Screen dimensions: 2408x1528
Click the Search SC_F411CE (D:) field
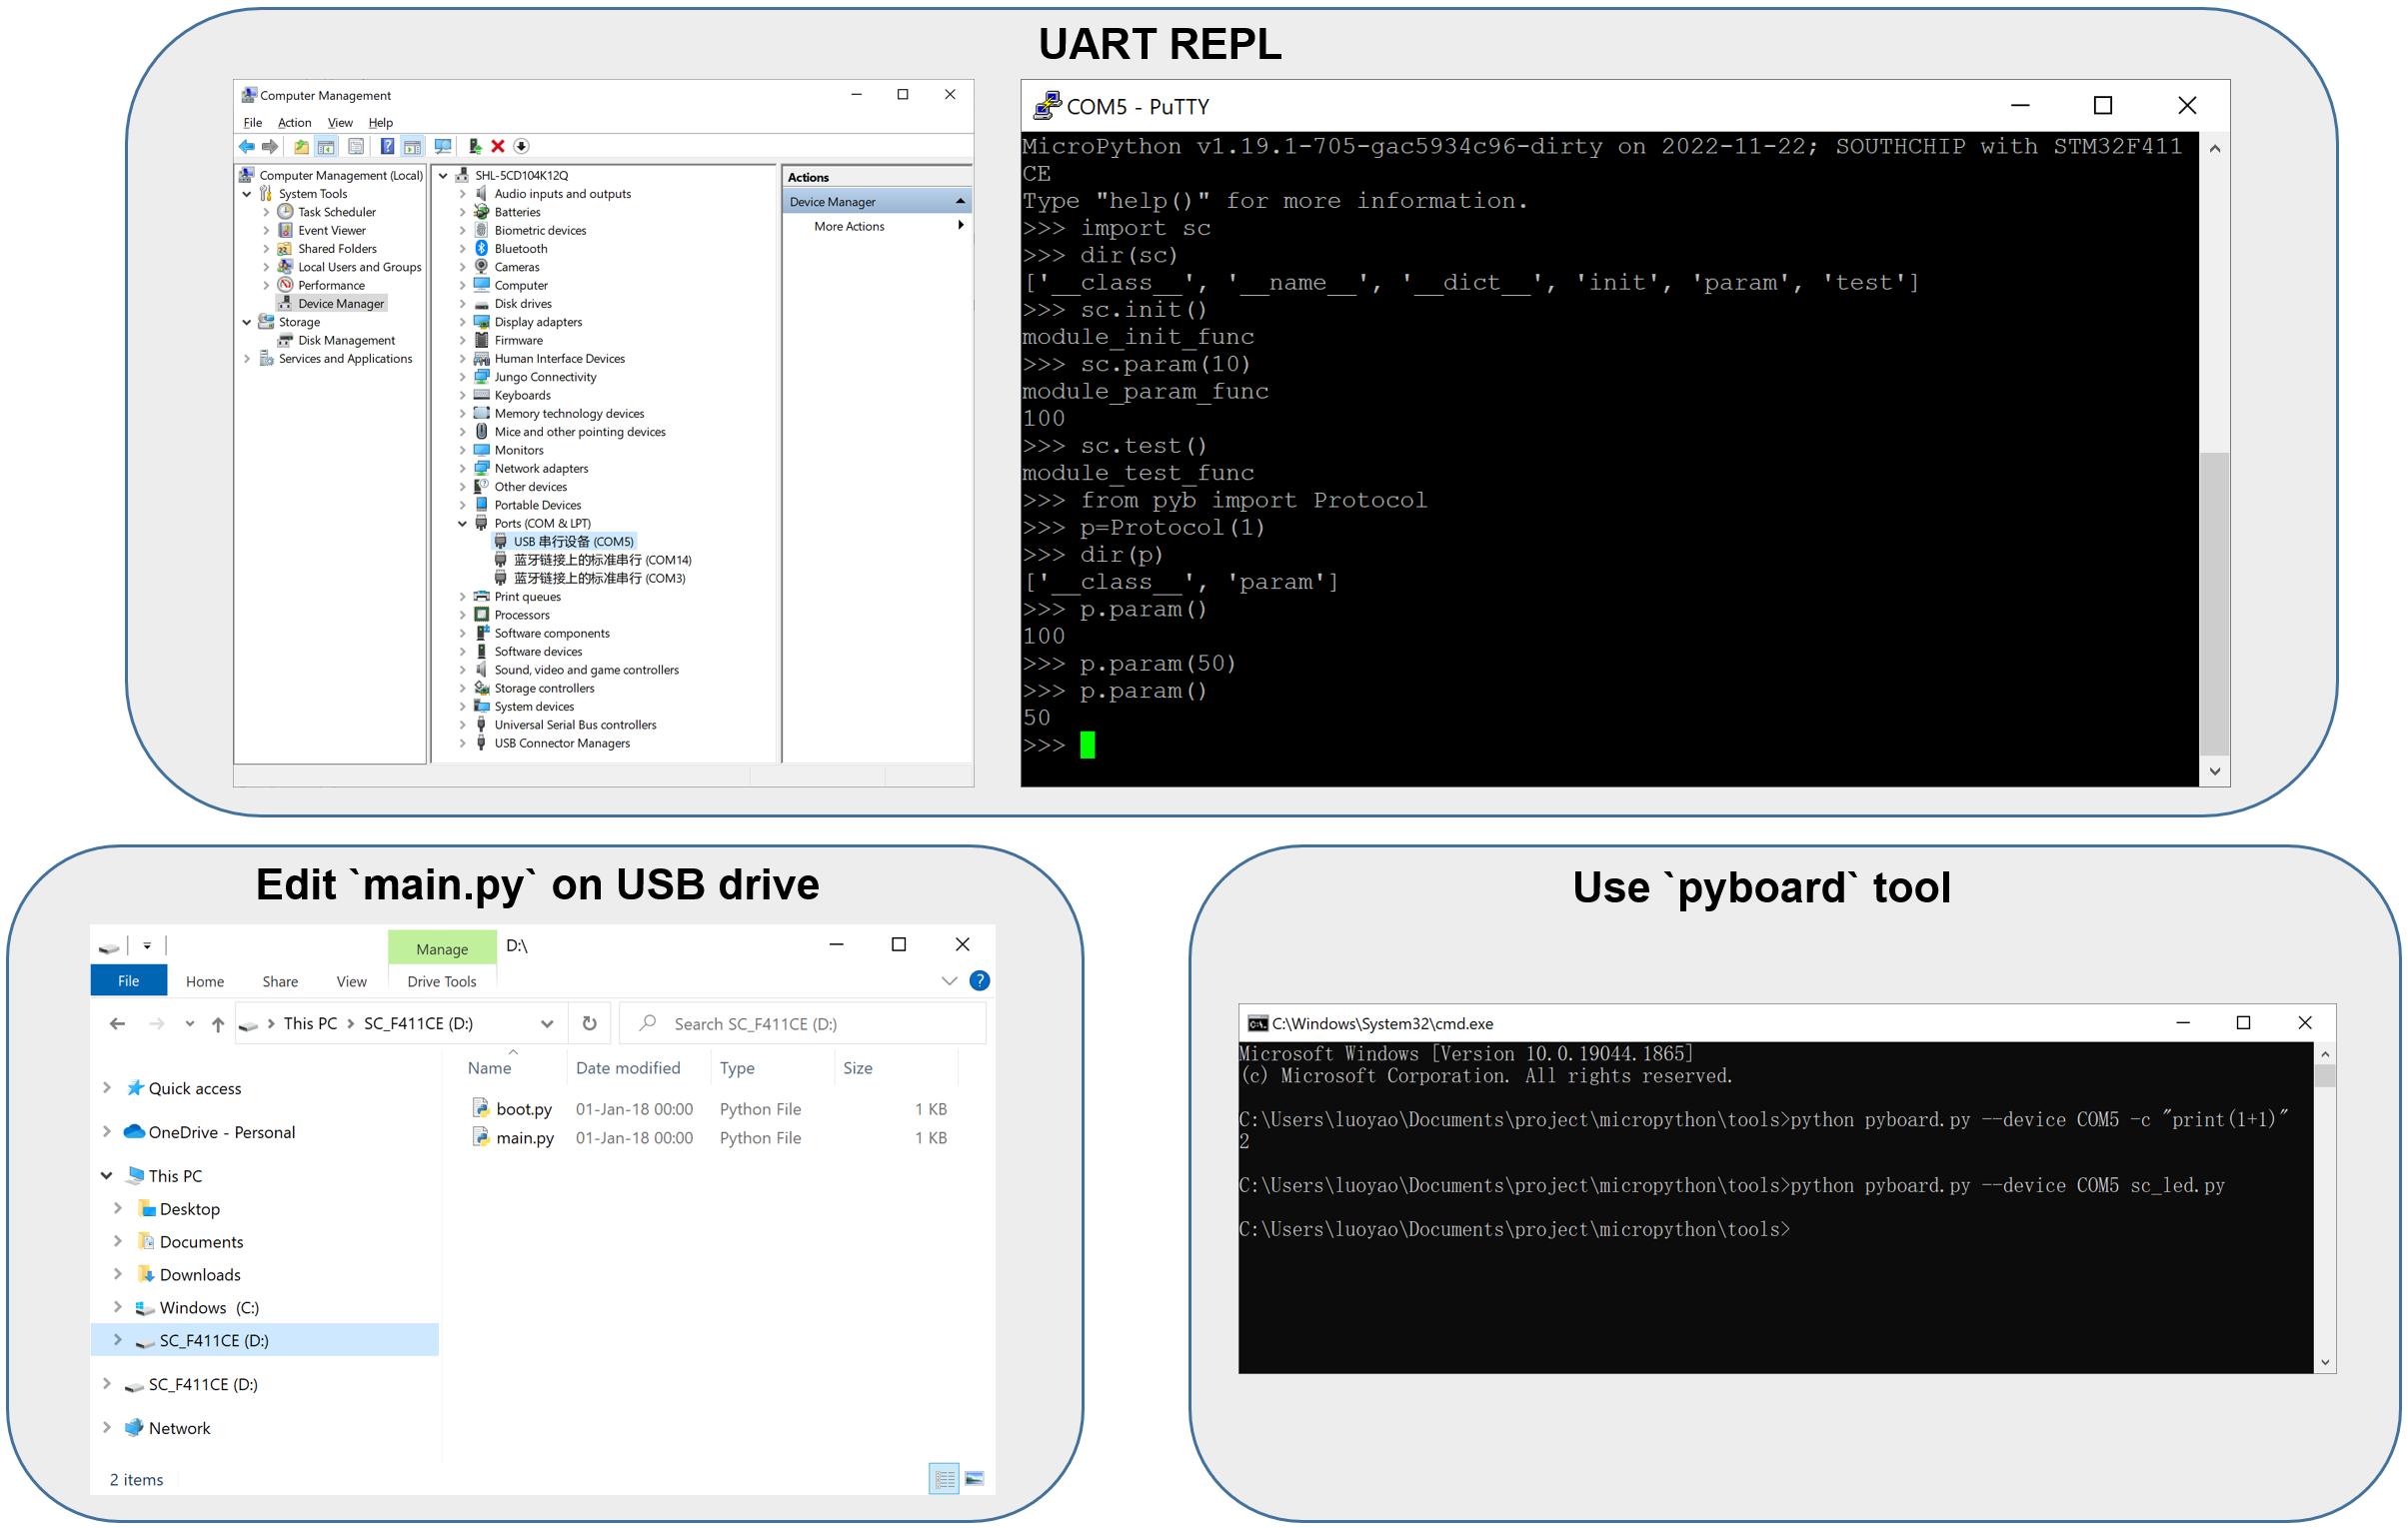(x=800, y=1023)
